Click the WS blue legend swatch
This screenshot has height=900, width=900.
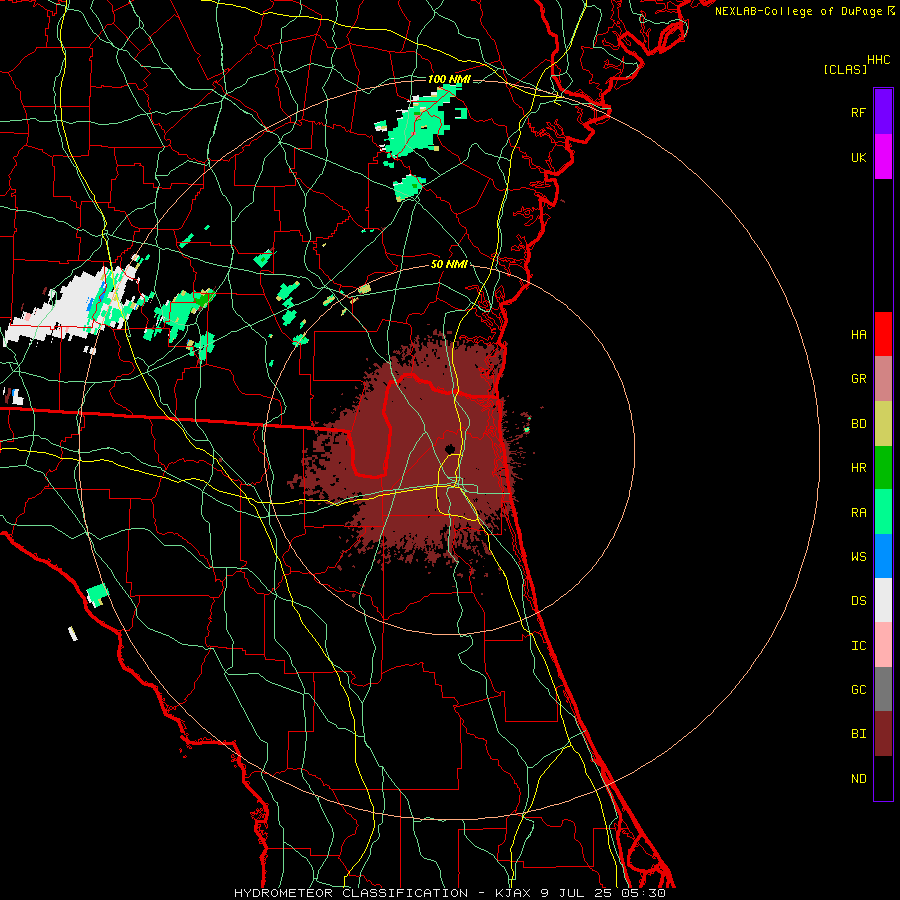883,556
